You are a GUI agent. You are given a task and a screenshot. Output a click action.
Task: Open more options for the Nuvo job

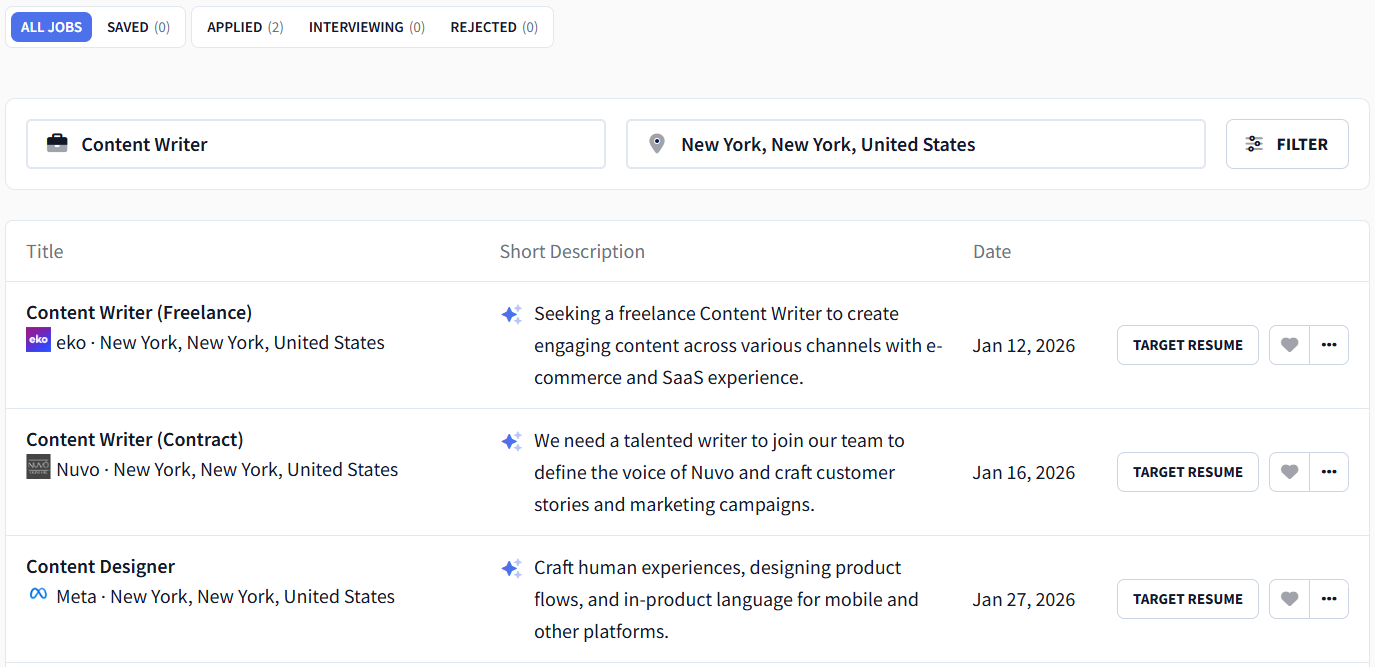click(x=1329, y=472)
